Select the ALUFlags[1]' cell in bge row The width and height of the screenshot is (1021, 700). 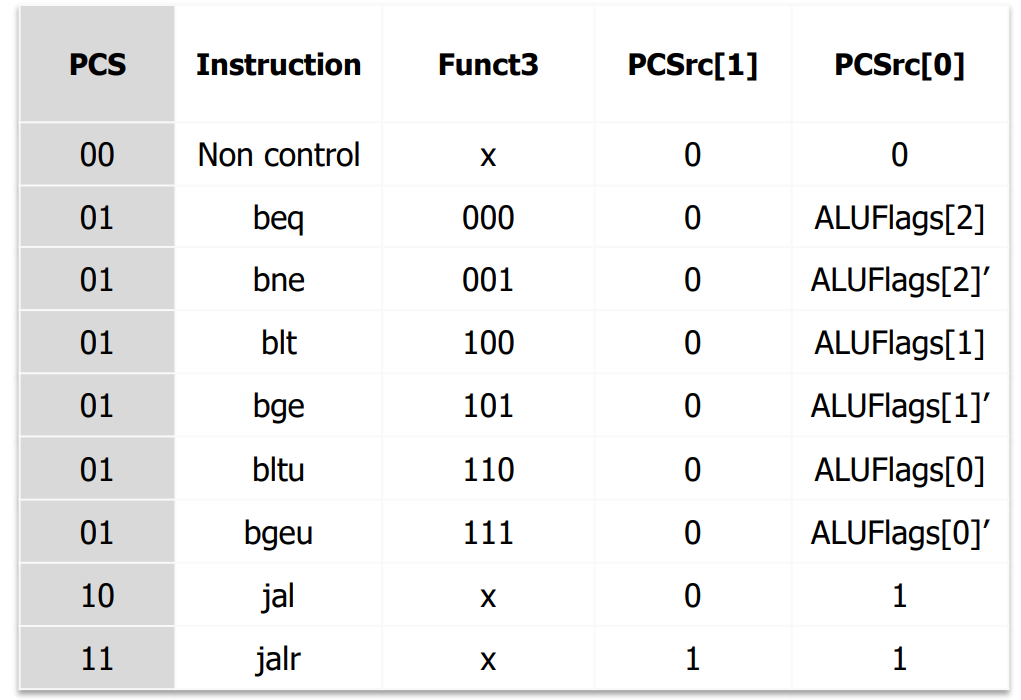tap(899, 407)
